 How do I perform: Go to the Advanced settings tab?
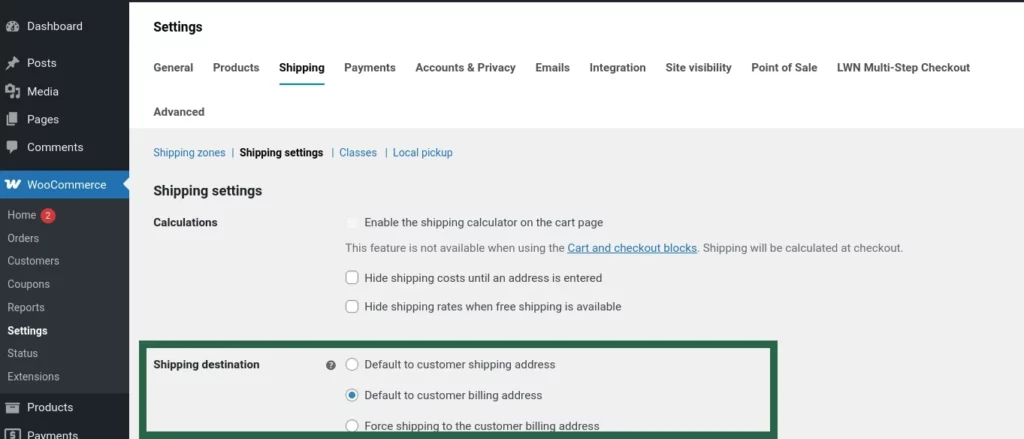coord(178,112)
